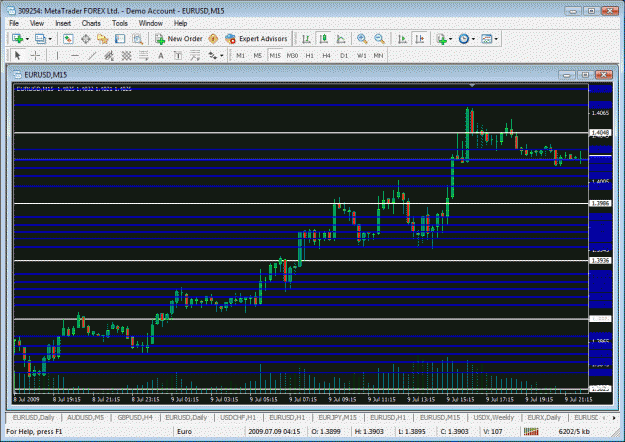The height and width of the screenshot is (442, 625).
Task: Toggle the Navigator panel icon
Action: coord(103,39)
